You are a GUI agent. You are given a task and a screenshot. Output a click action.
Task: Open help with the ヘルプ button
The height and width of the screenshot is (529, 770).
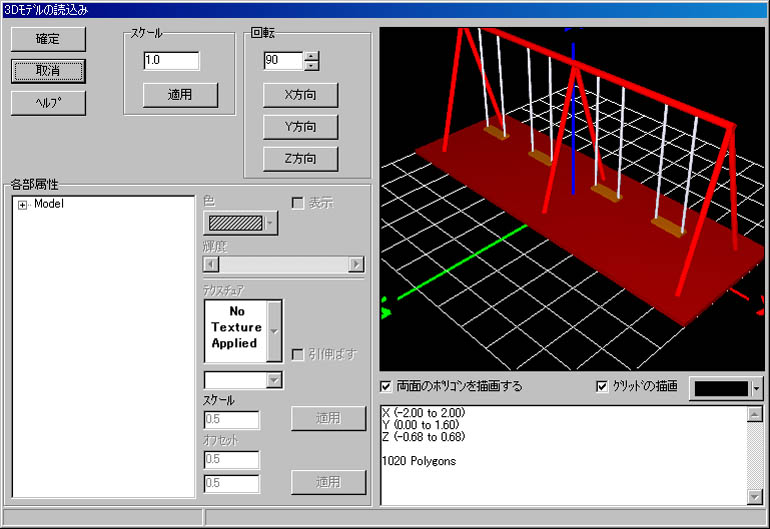tap(48, 103)
